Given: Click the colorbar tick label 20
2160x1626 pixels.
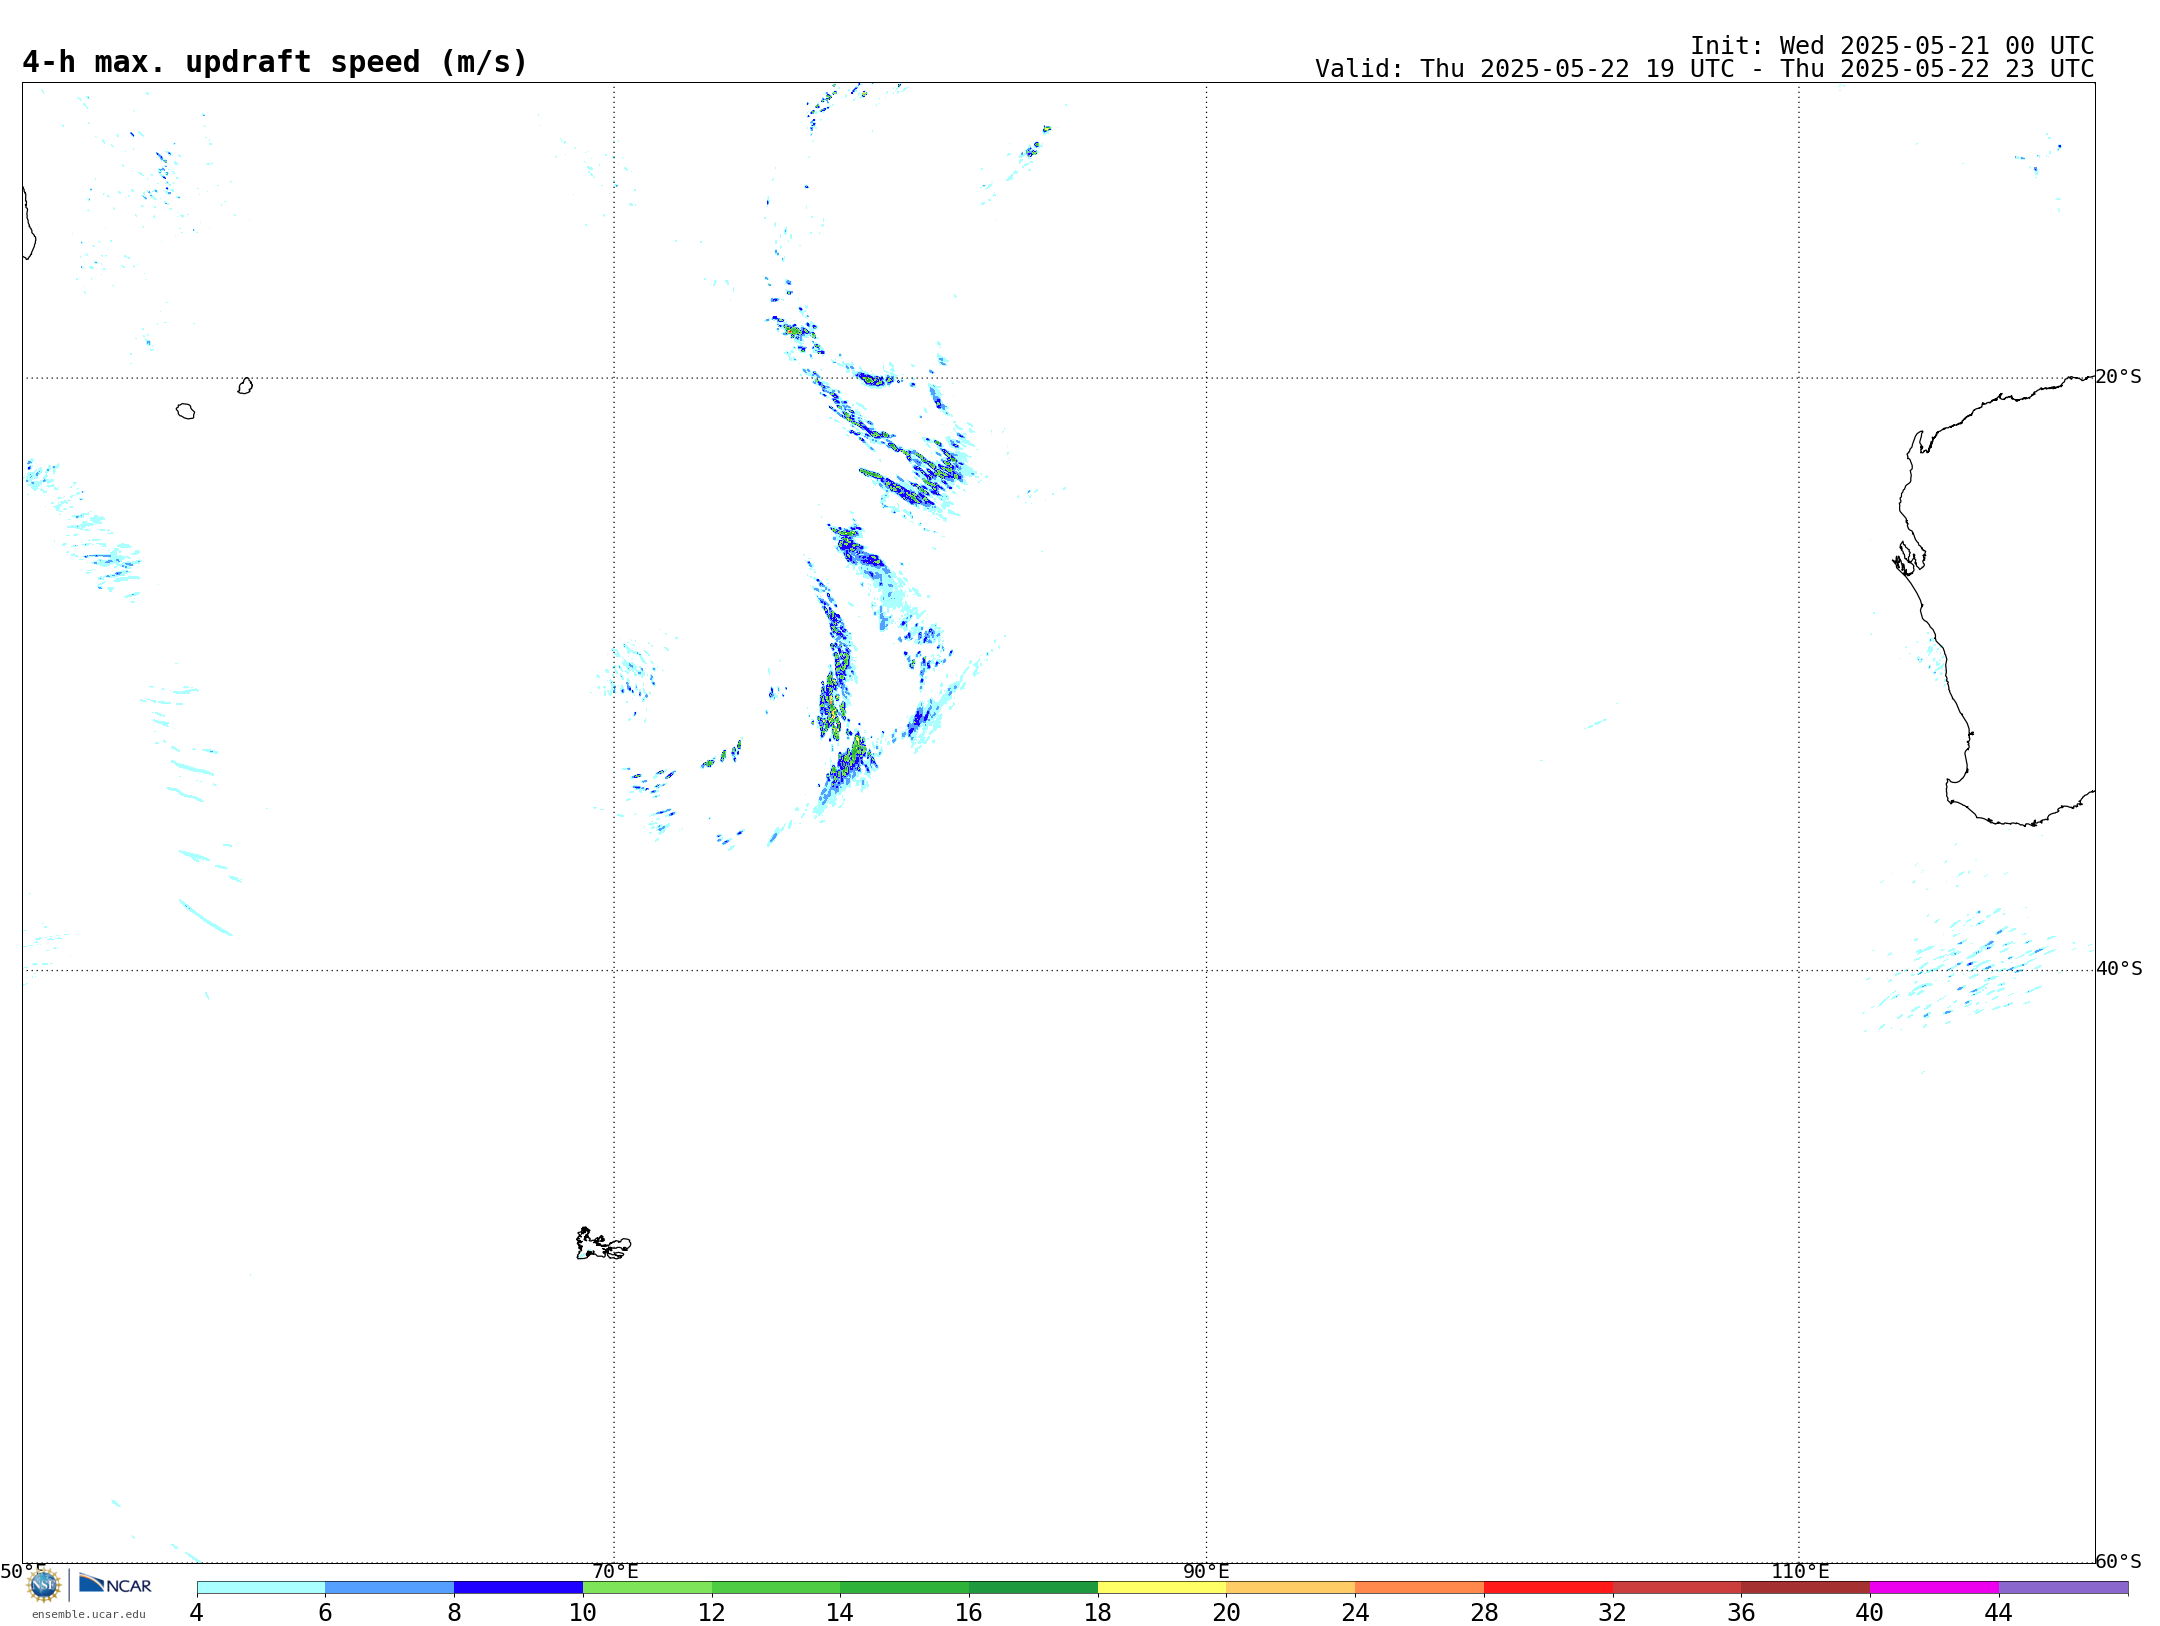Looking at the screenshot, I should [x=1227, y=1613].
